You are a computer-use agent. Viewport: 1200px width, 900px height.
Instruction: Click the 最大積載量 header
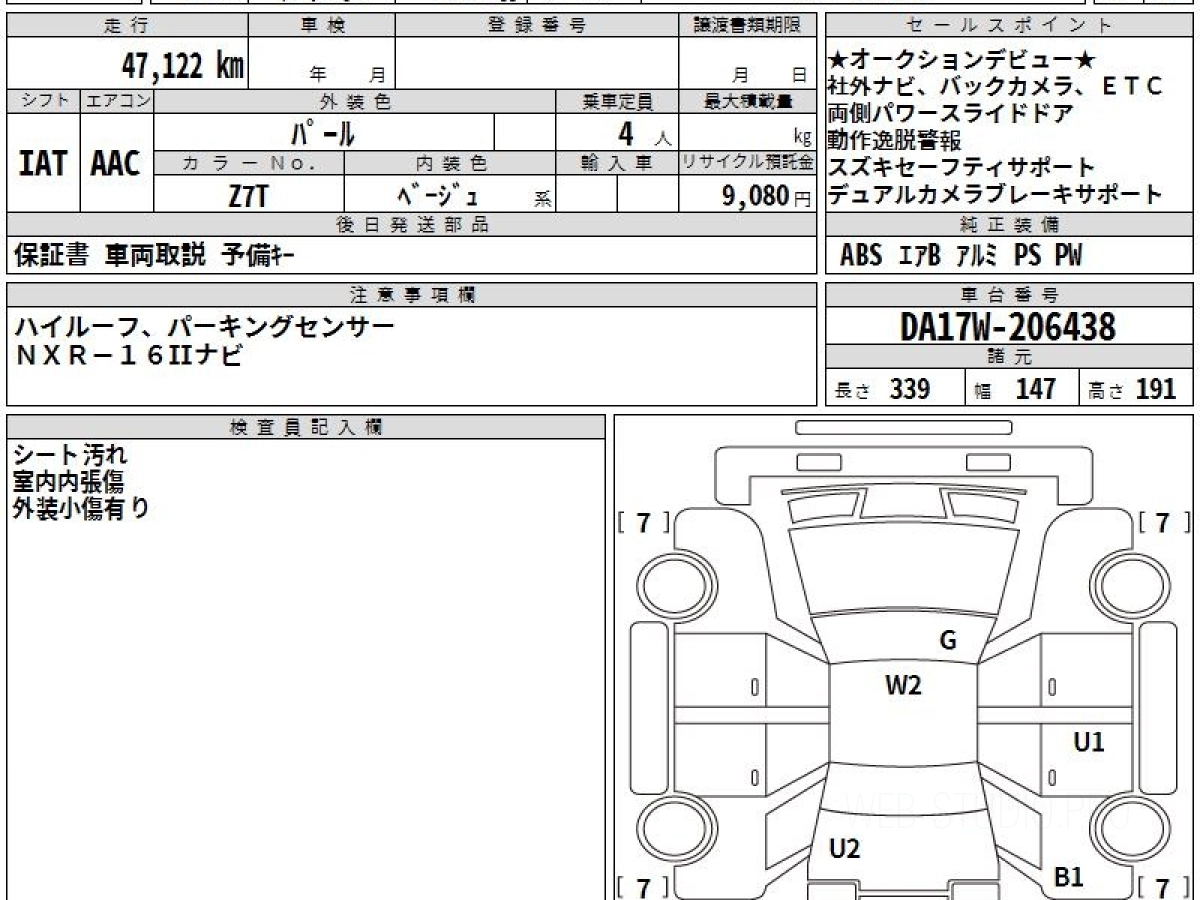pos(748,101)
